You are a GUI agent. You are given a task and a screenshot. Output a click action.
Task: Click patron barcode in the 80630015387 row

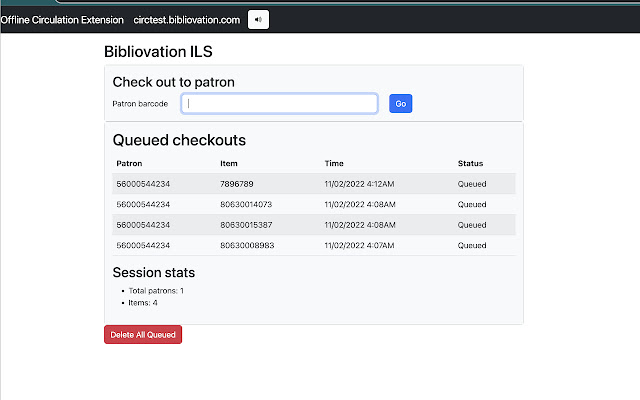143,225
